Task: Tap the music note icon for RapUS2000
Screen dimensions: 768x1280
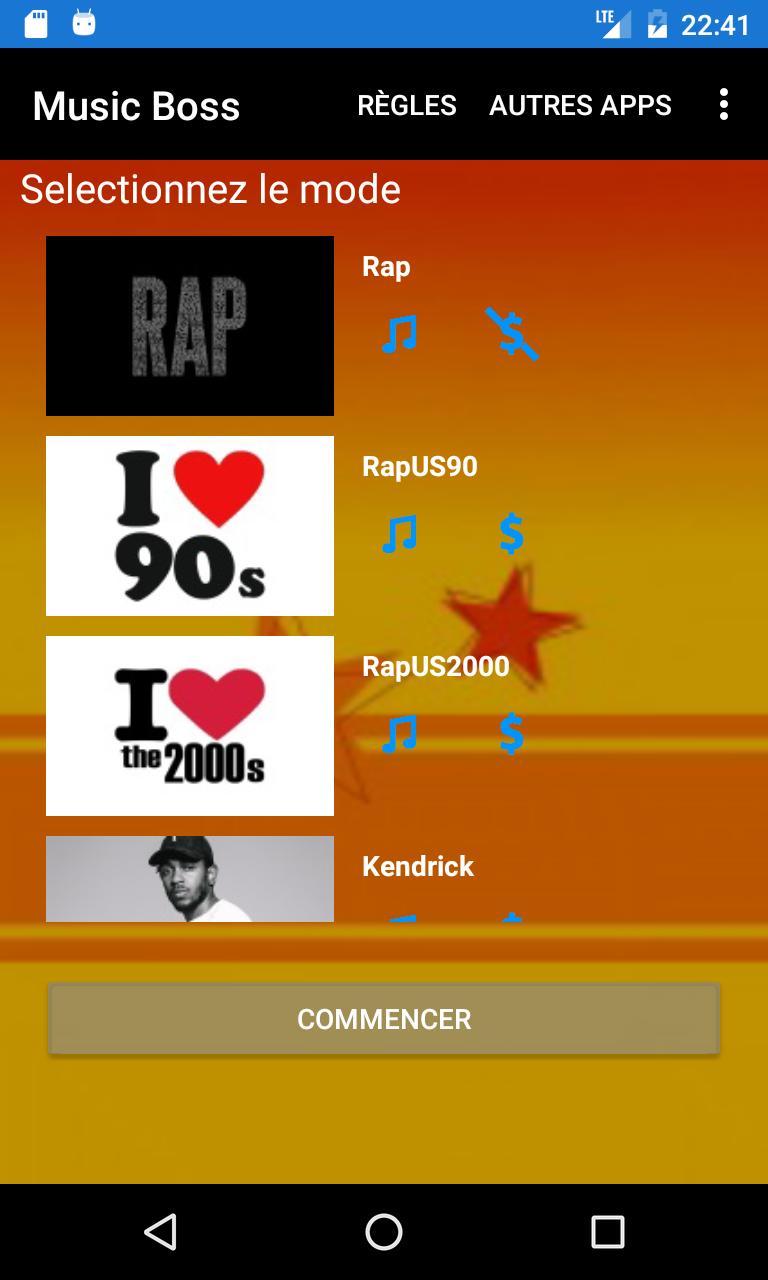Action: tap(399, 734)
